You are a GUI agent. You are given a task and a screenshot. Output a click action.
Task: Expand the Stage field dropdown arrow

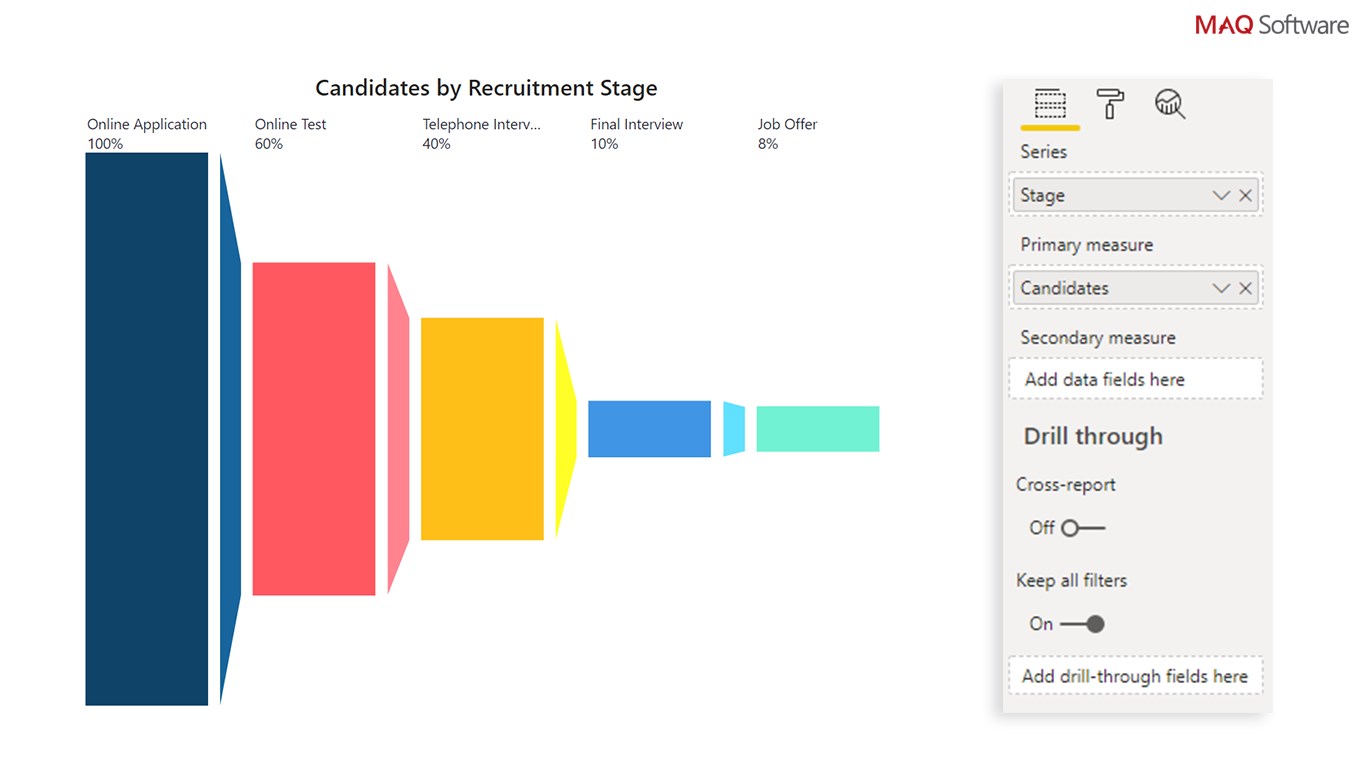(1221, 196)
